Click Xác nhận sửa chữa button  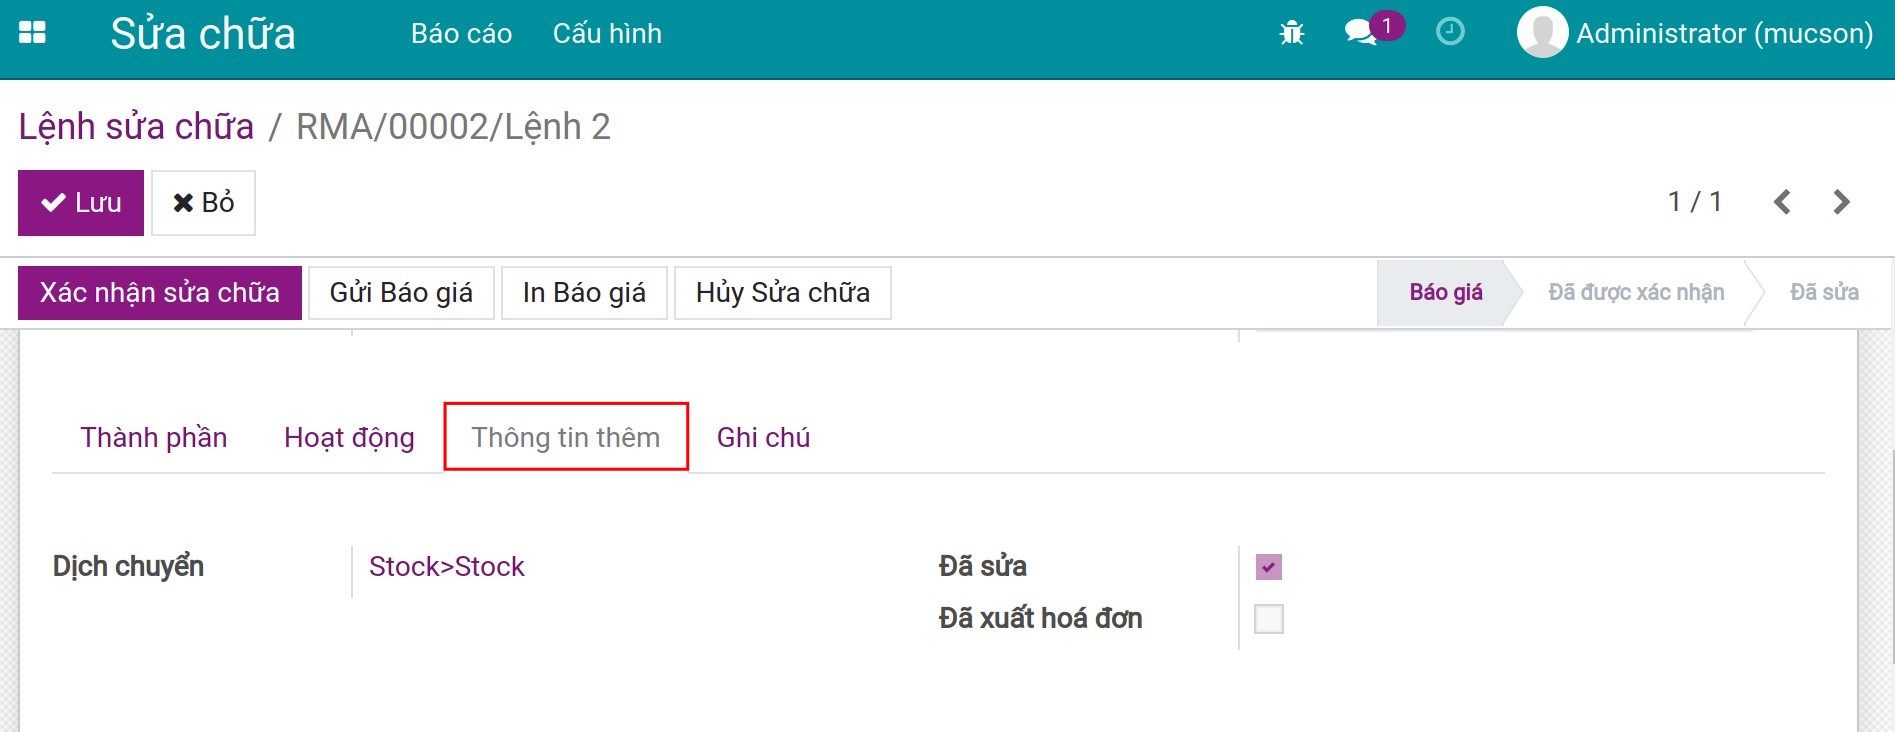[160, 293]
